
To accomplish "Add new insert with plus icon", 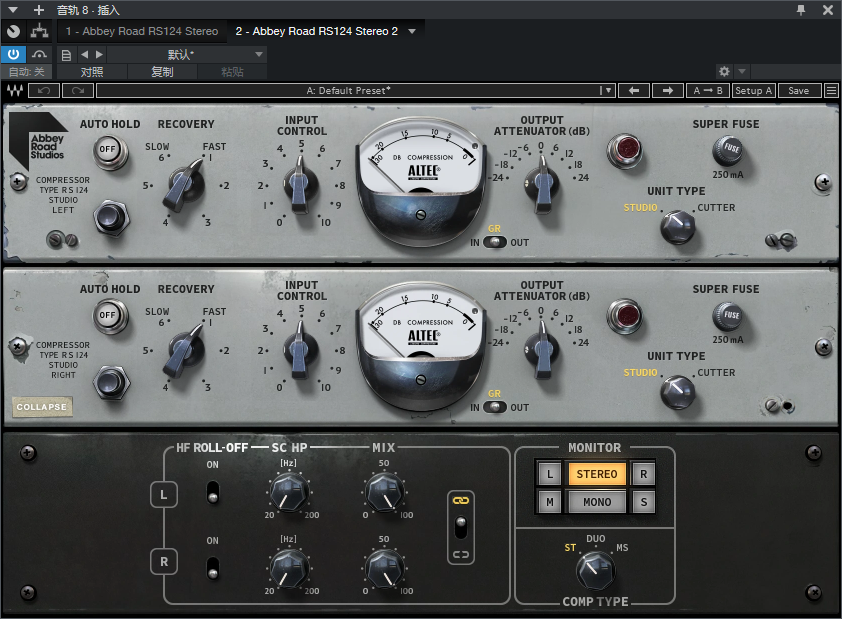I will click(39, 10).
